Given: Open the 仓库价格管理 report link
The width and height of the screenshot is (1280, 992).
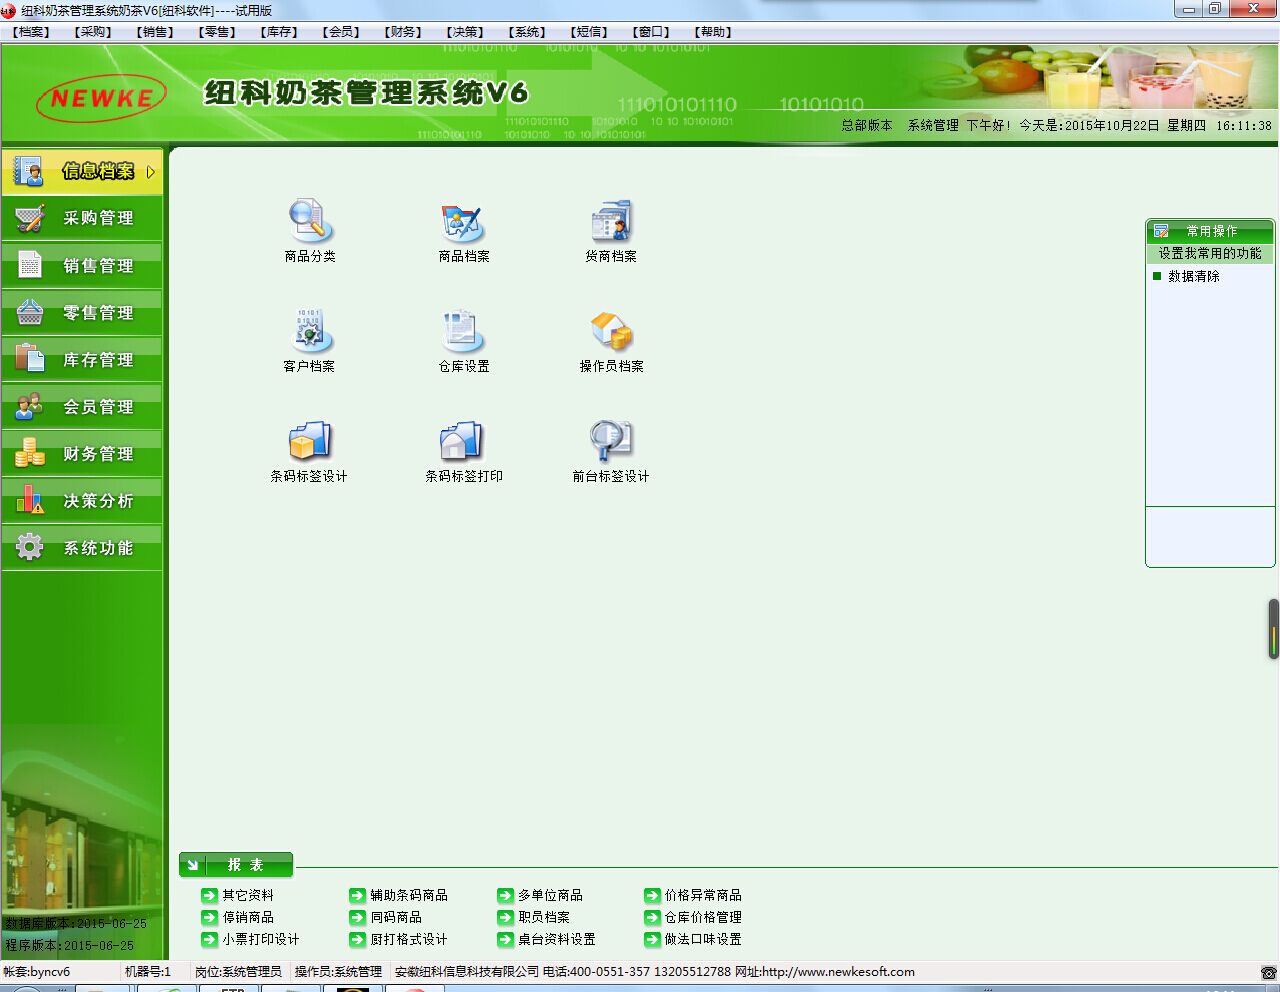Looking at the screenshot, I should [703, 917].
